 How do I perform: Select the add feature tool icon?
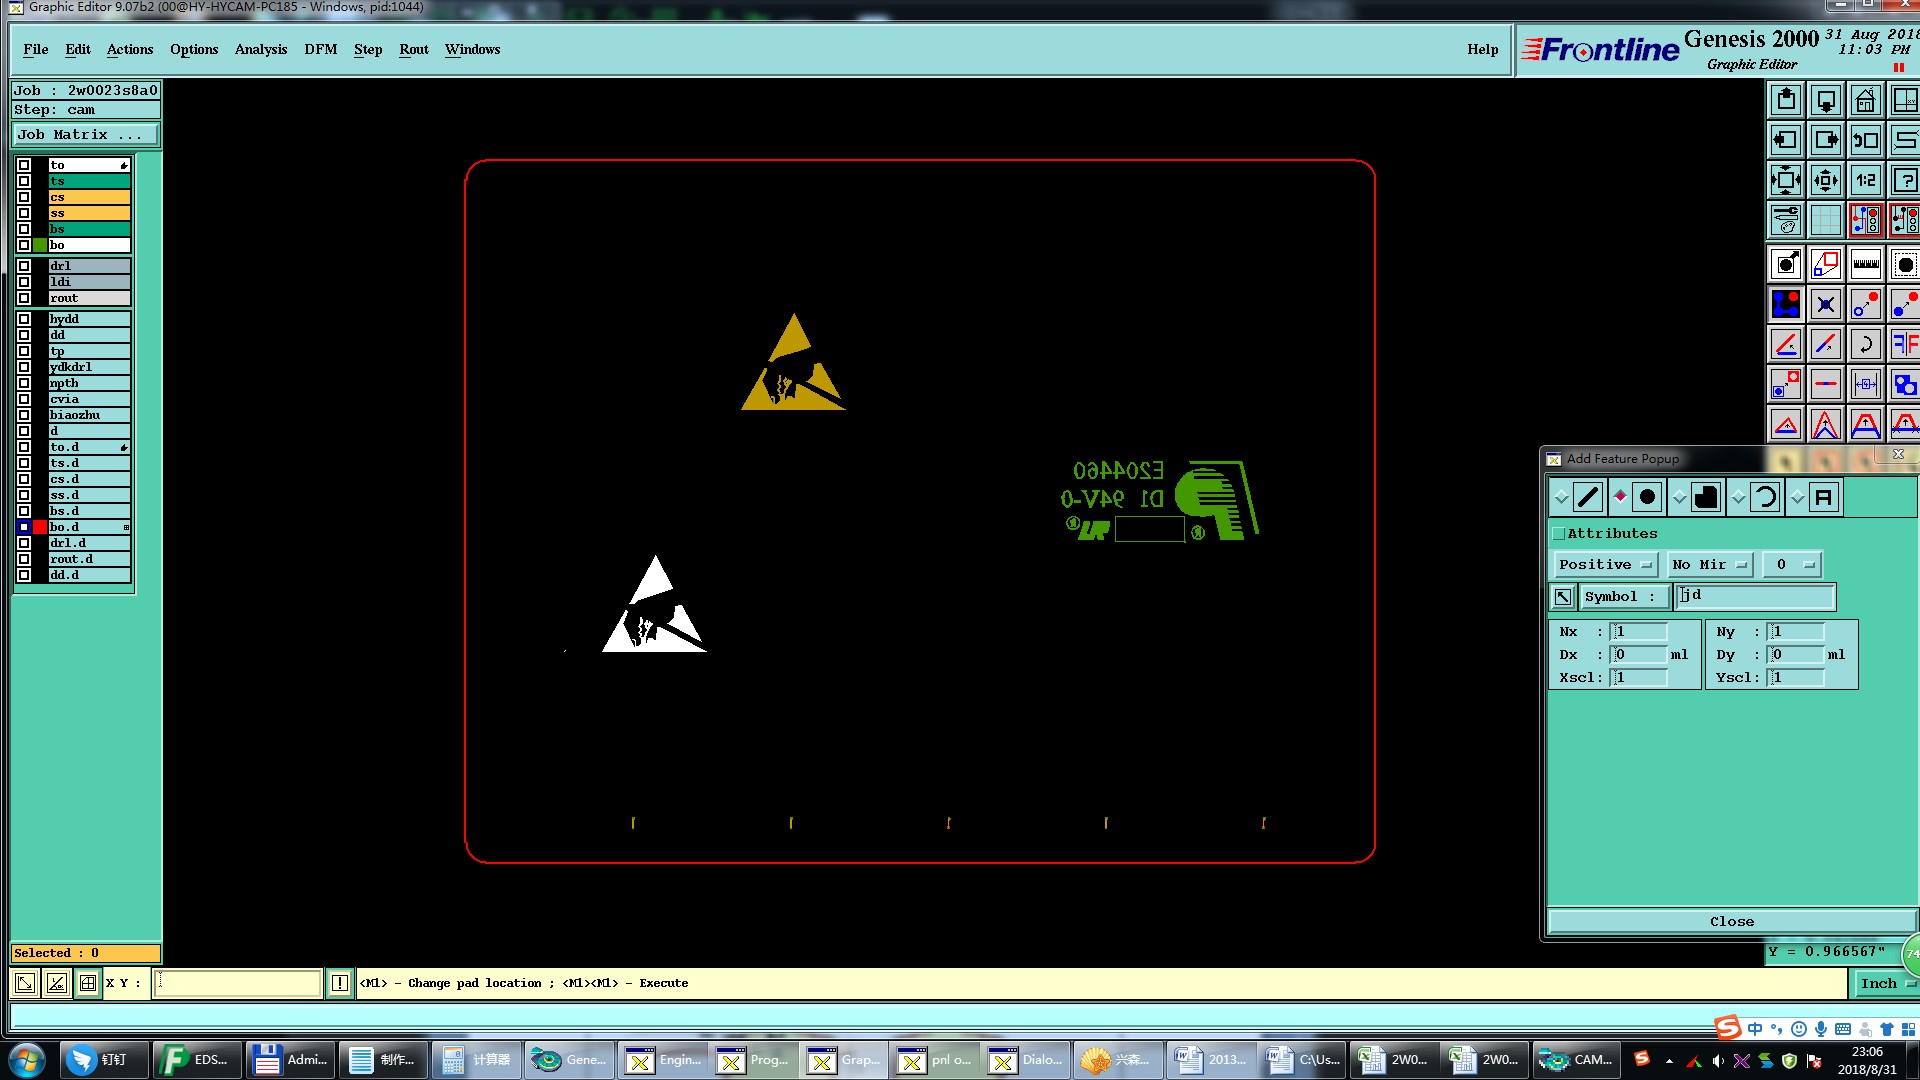coord(1786,264)
